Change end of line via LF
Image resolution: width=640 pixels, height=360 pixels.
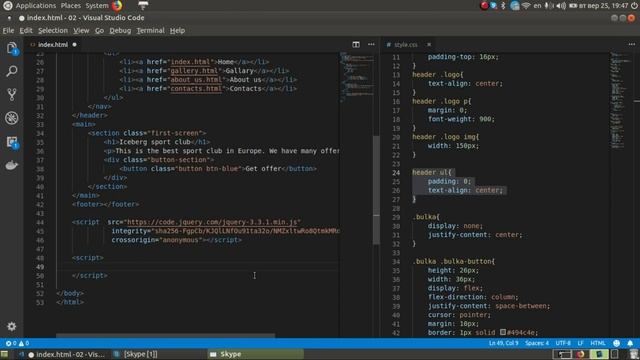pos(580,343)
